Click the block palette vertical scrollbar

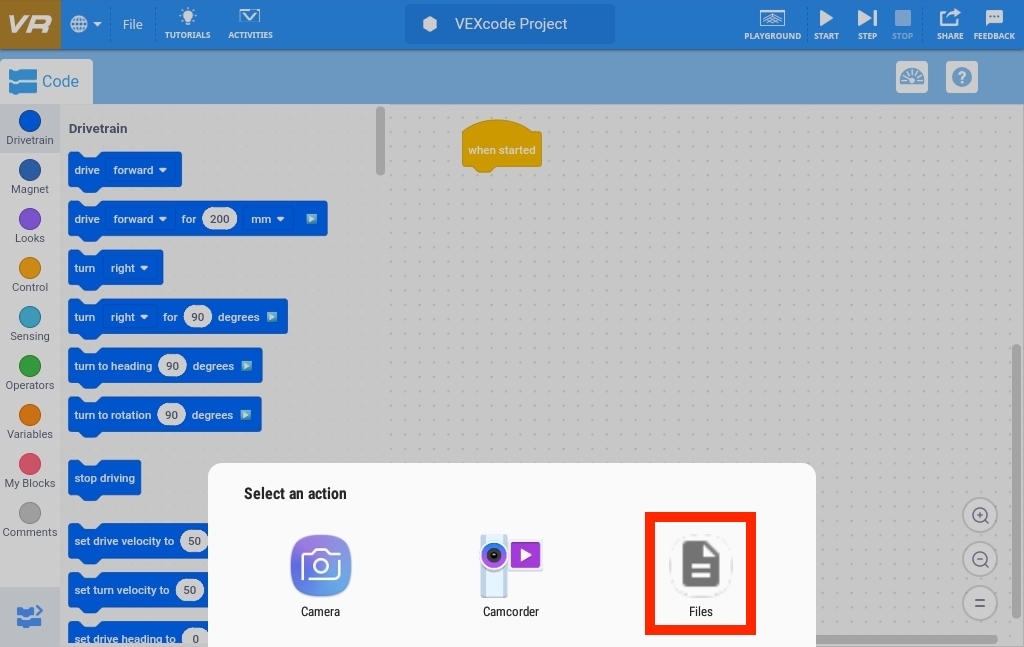(x=380, y=142)
